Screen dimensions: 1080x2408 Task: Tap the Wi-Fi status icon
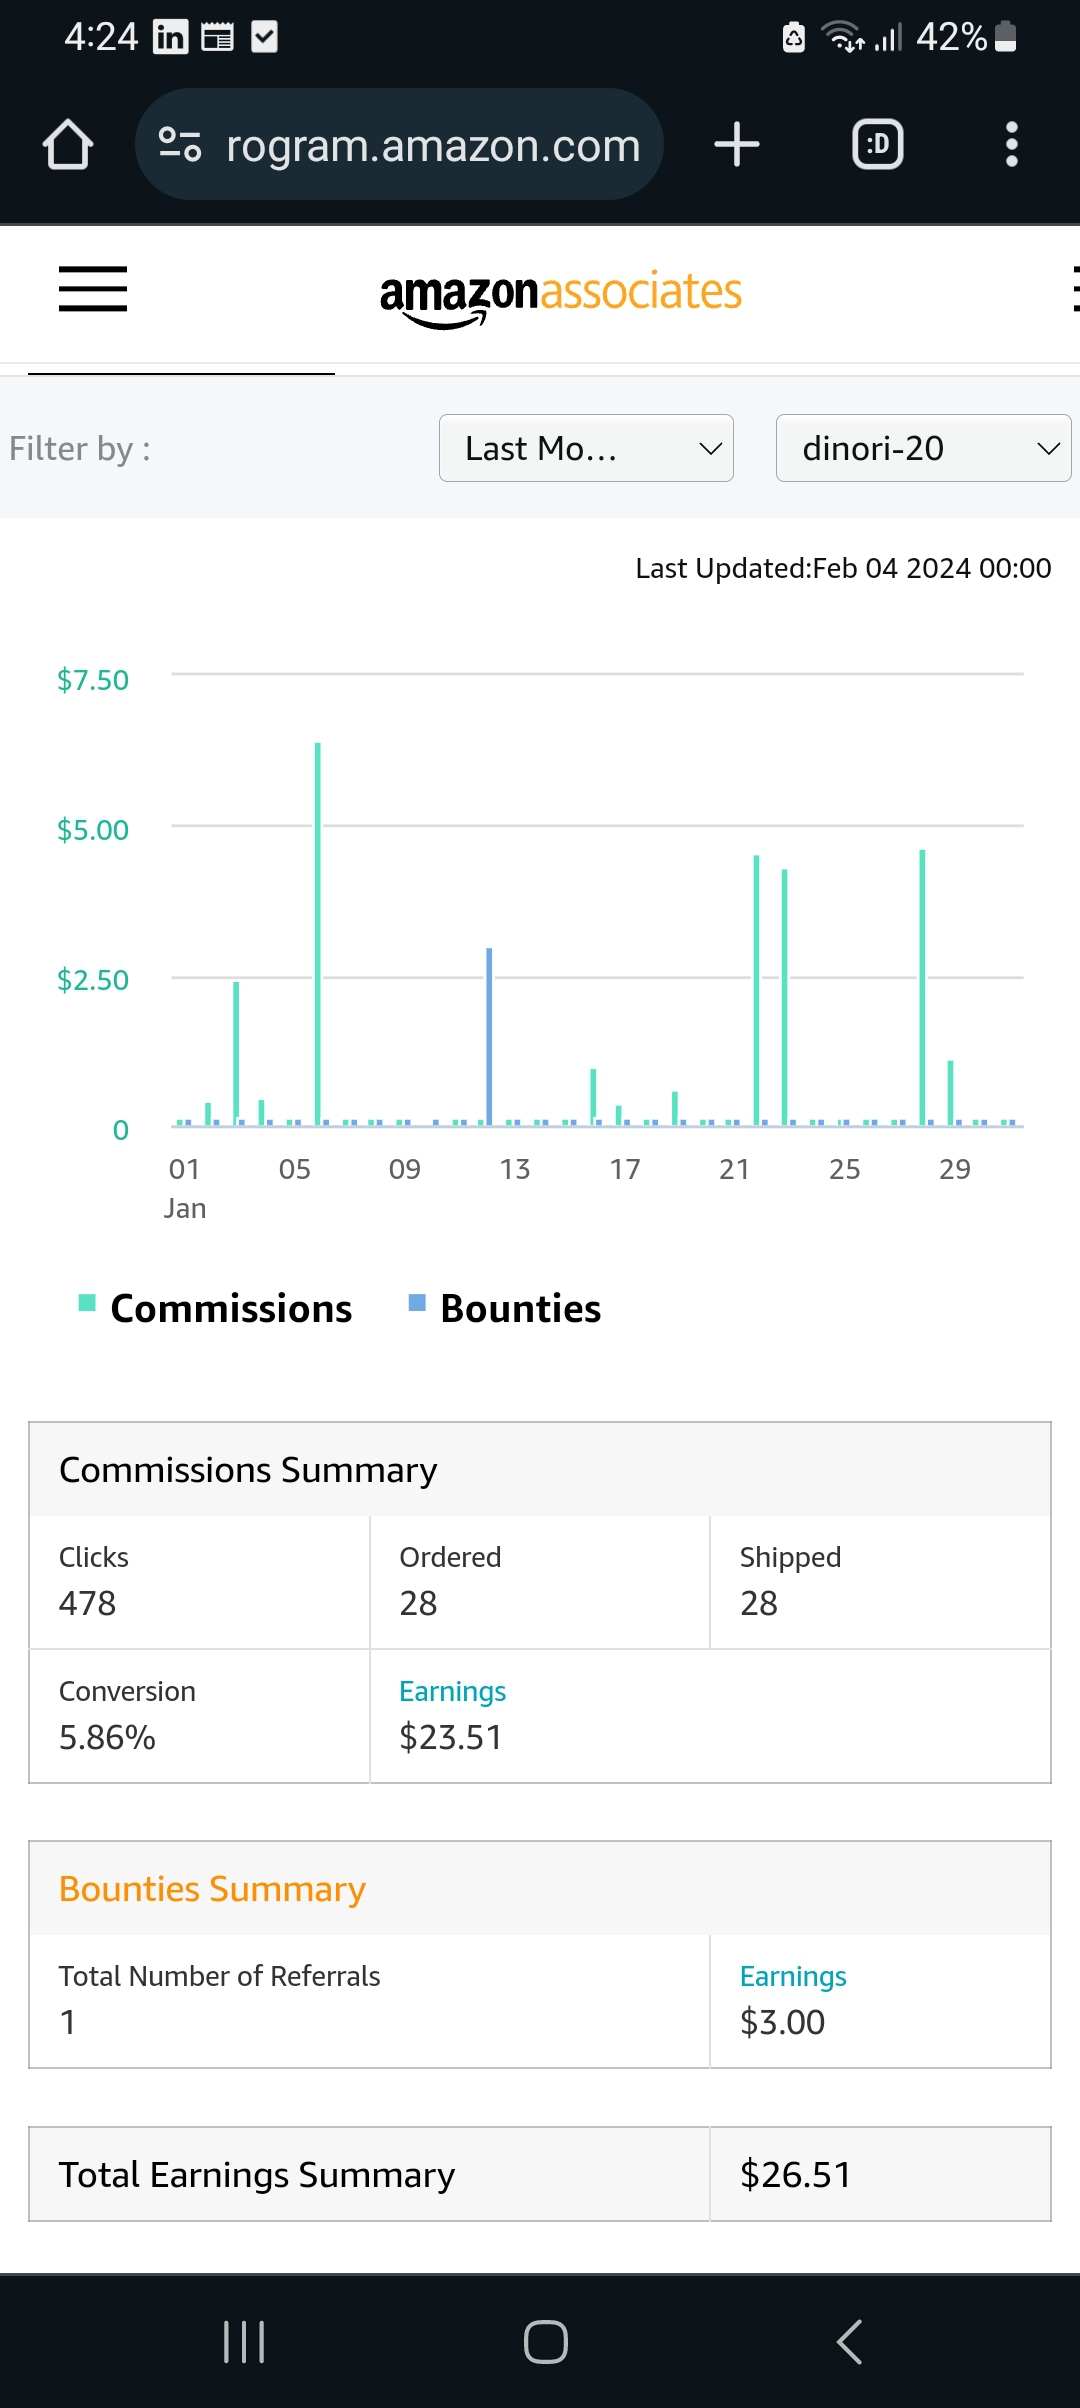(x=843, y=37)
